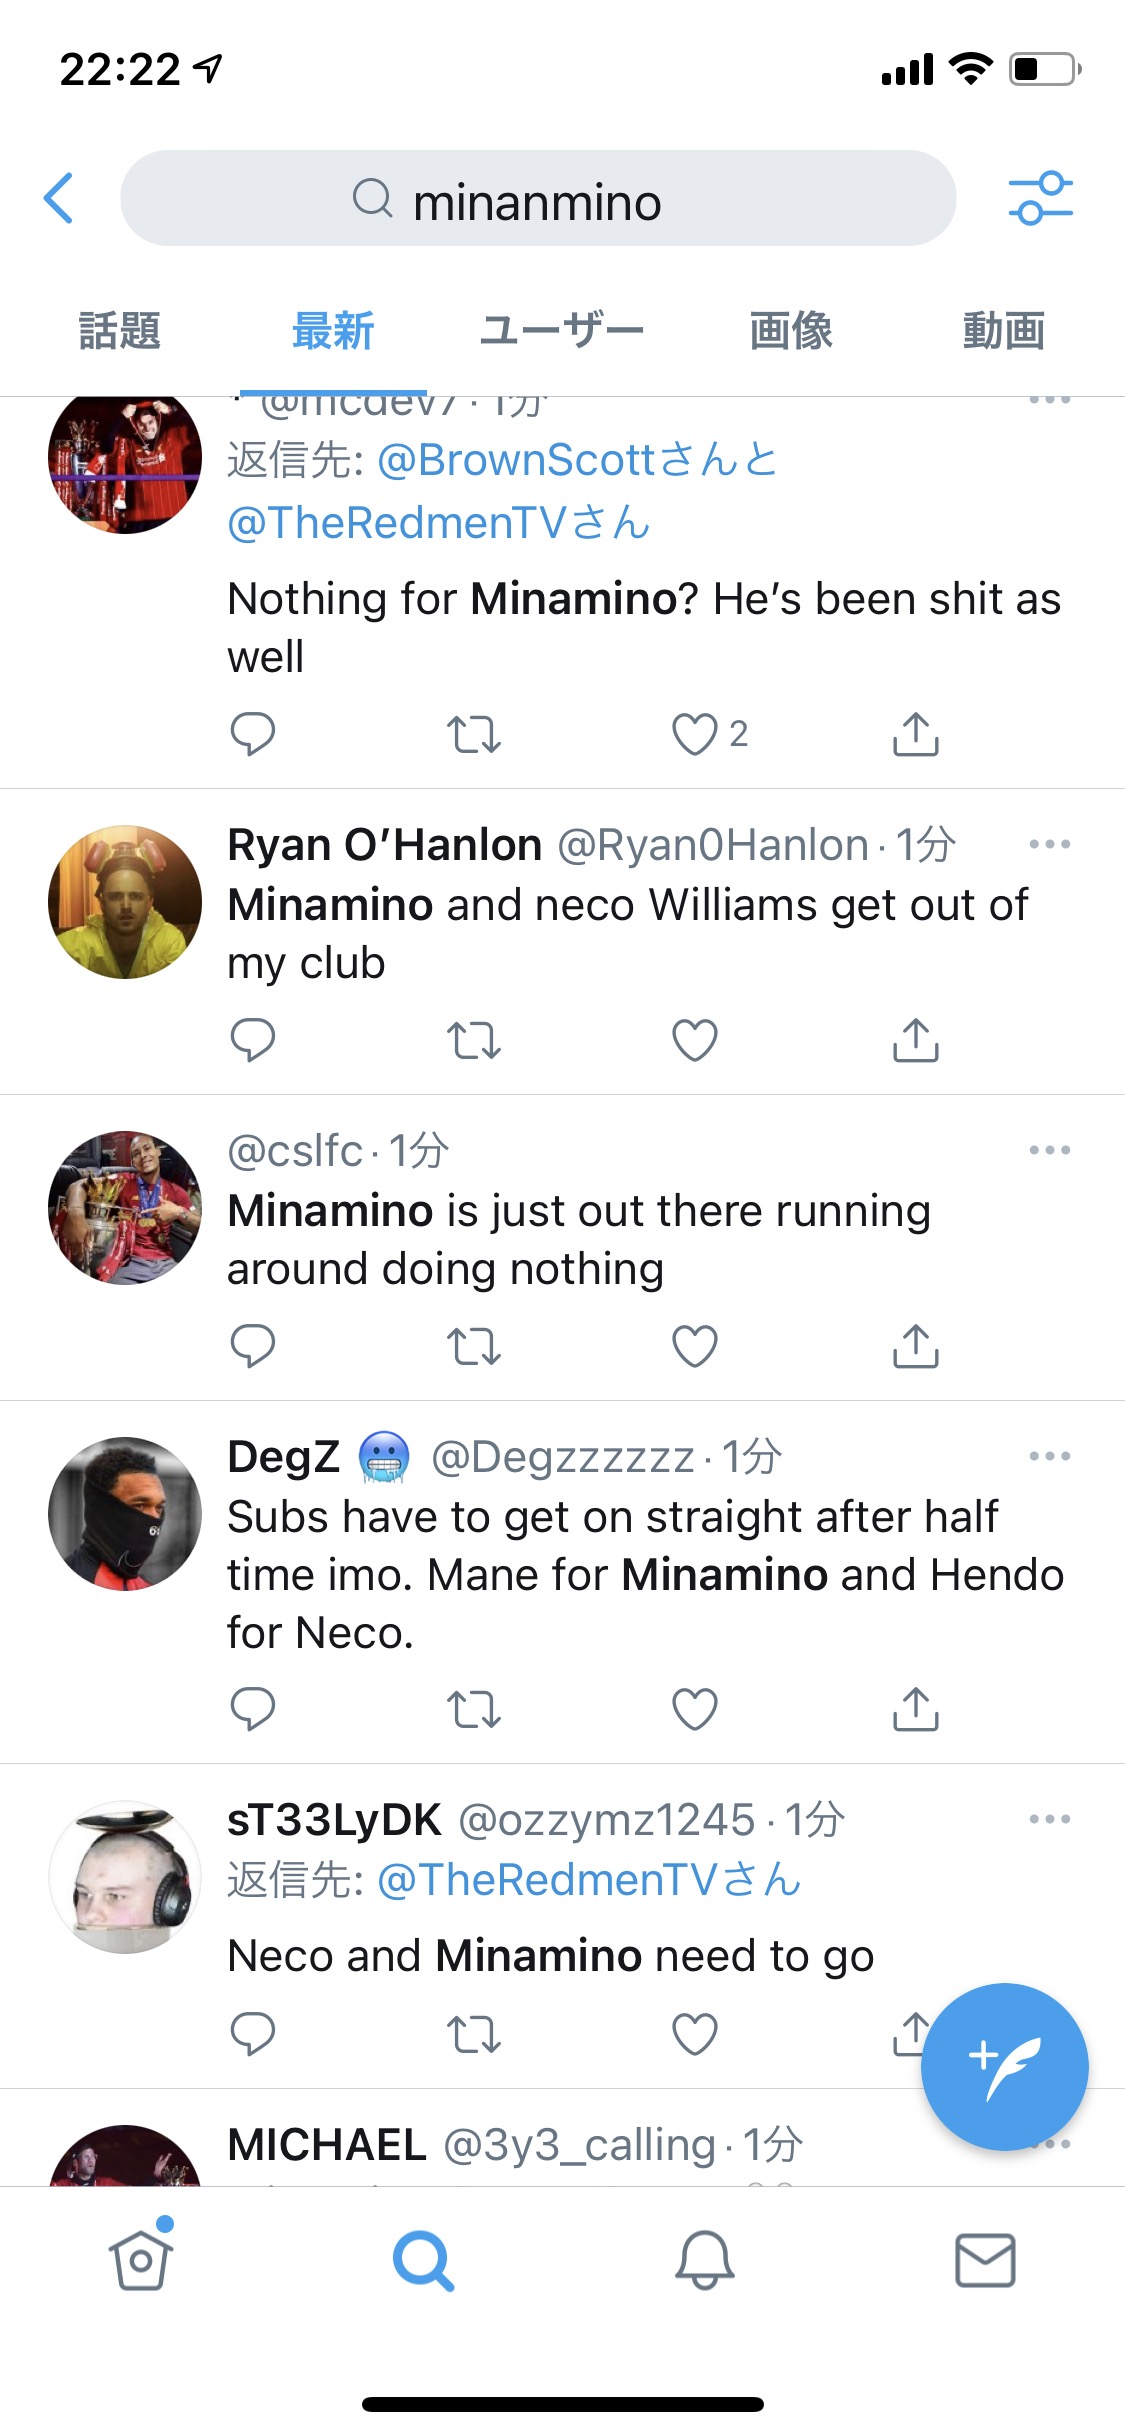Share DegZ's tweet
The height and width of the screenshot is (2436, 1125).
(915, 1708)
